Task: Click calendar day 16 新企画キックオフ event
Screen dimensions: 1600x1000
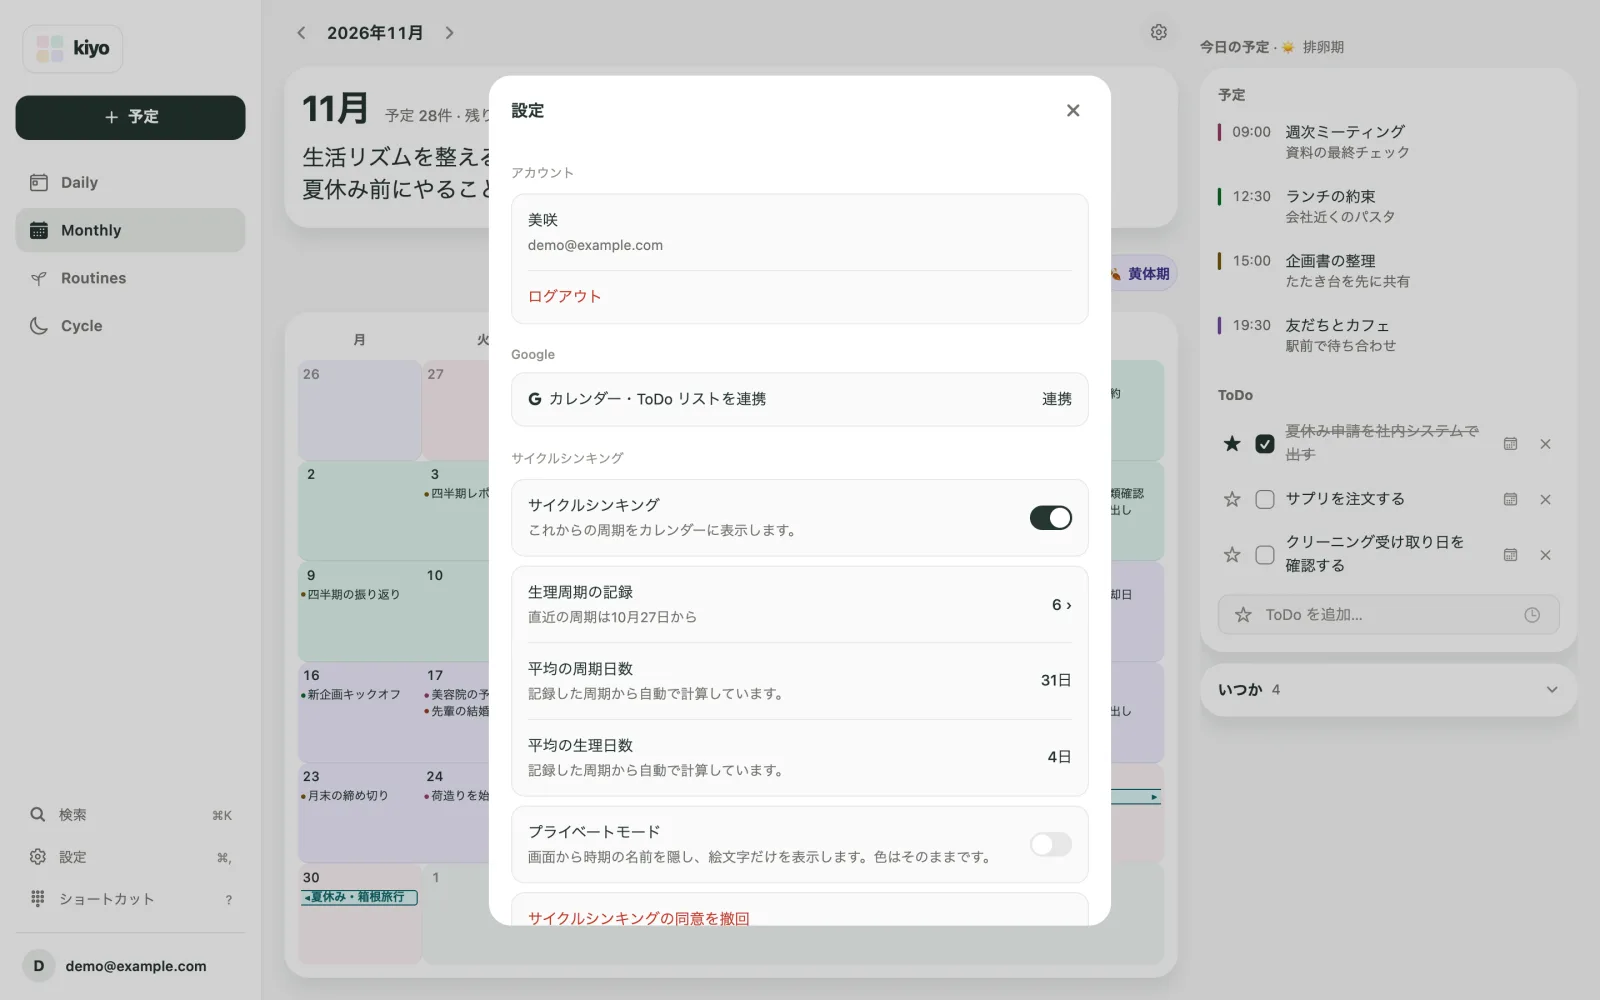Action: click(351, 695)
